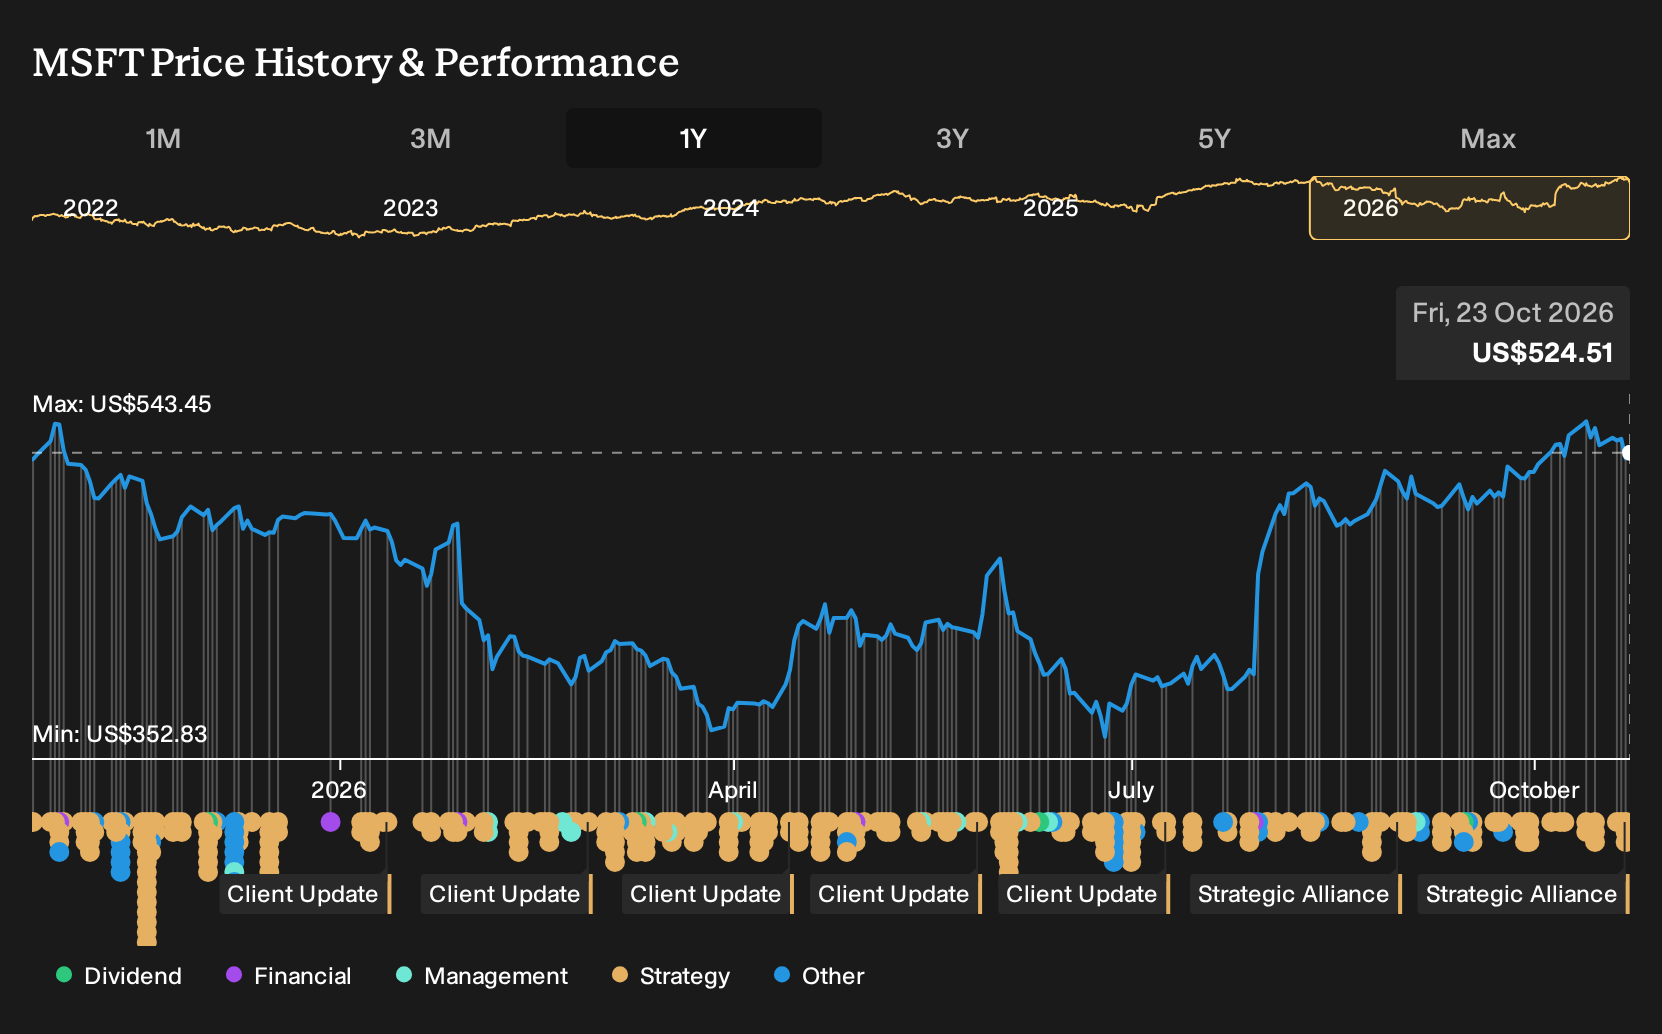Toggle the Strategy legend filter
This screenshot has width=1662, height=1034.
click(x=671, y=976)
